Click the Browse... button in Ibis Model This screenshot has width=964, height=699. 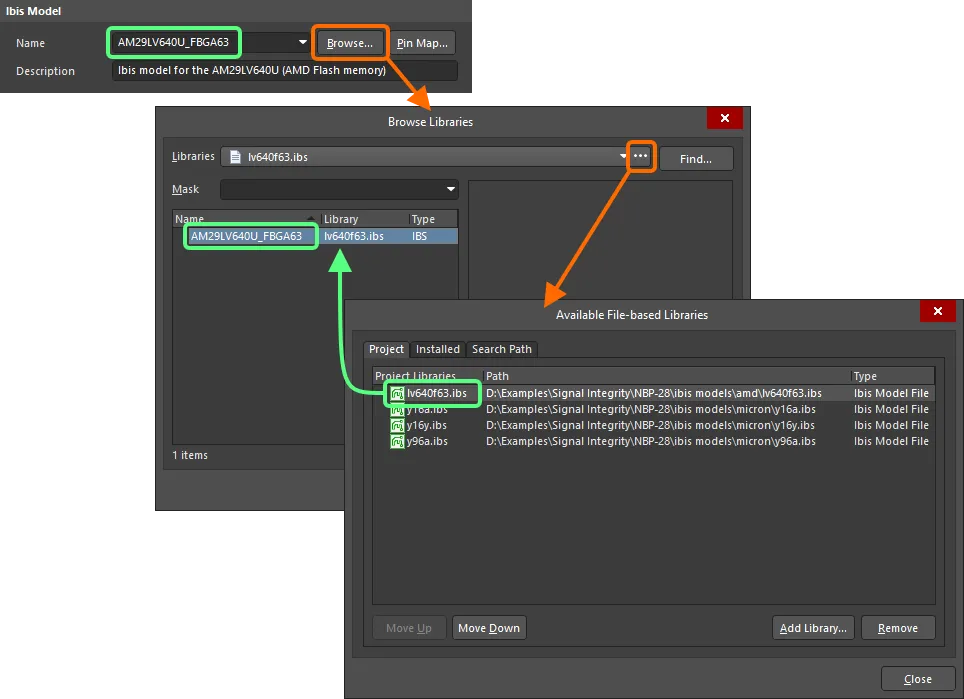click(x=350, y=43)
